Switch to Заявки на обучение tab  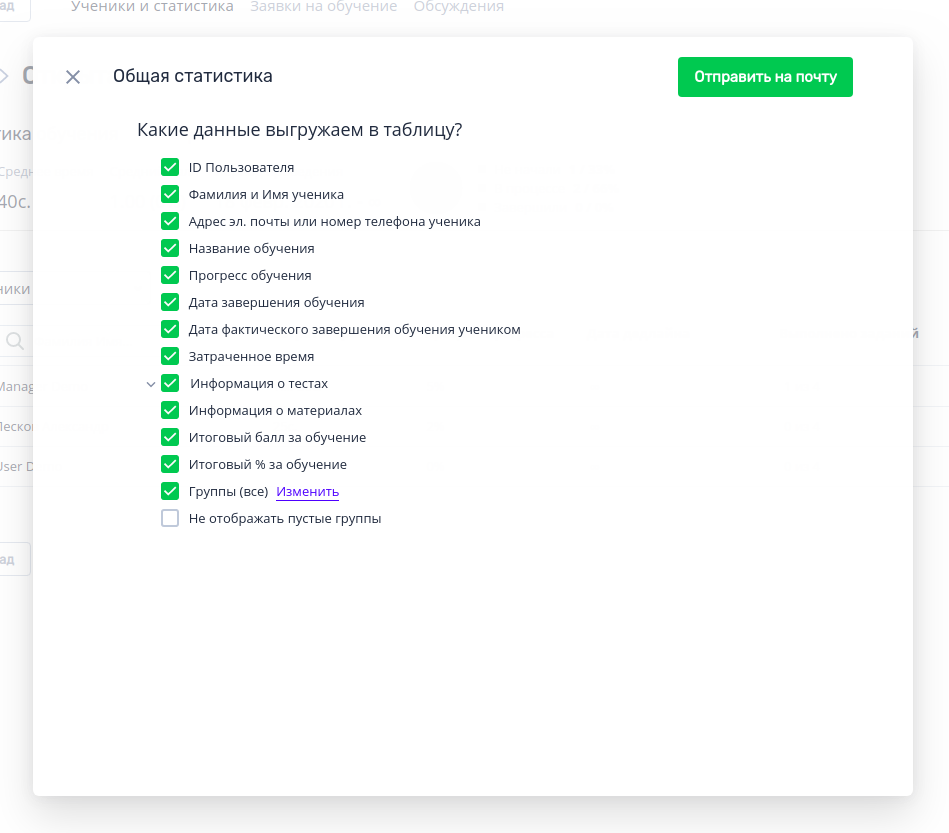[323, 7]
